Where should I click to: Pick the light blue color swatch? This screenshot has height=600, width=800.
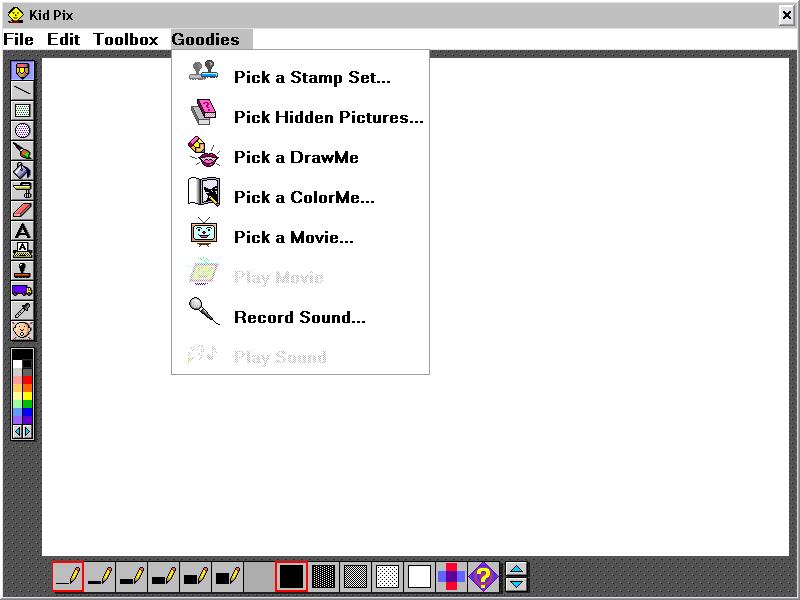coord(17,412)
